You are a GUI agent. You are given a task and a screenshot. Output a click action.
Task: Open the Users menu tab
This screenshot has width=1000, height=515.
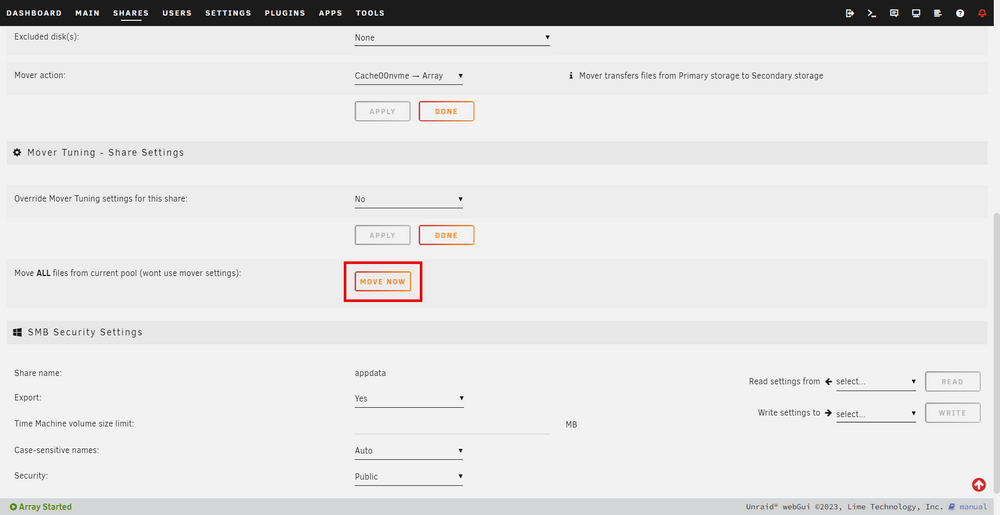[x=177, y=13]
